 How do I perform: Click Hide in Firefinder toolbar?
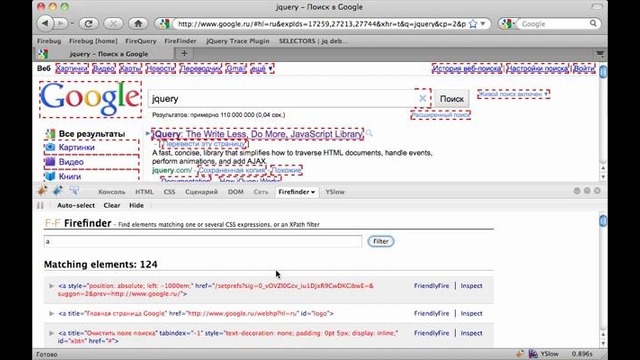(x=136, y=205)
